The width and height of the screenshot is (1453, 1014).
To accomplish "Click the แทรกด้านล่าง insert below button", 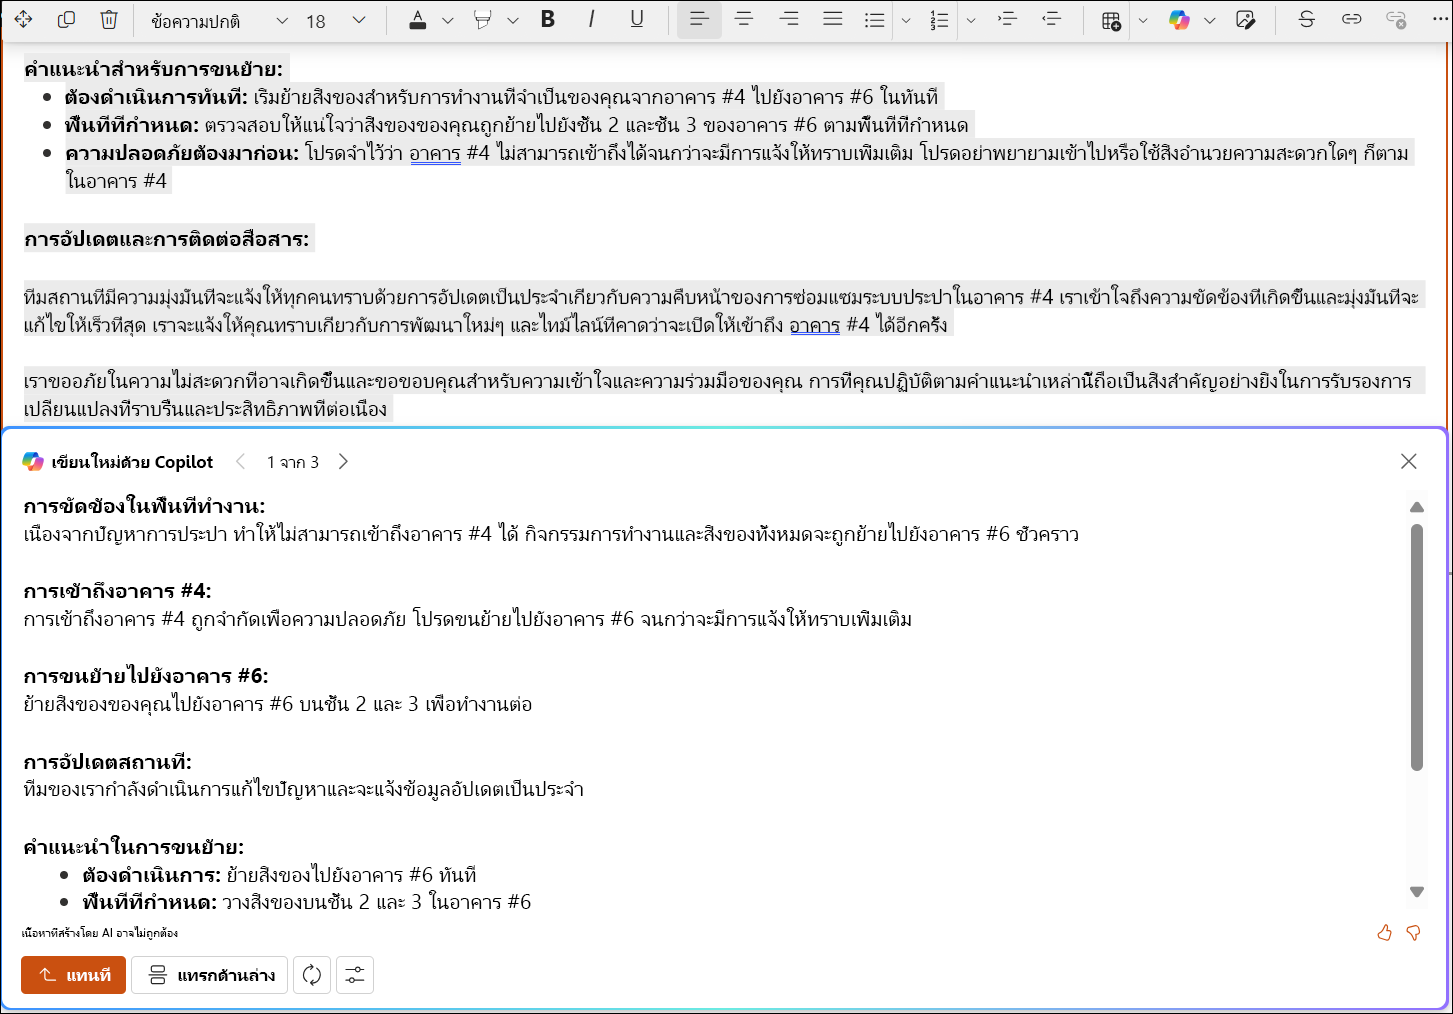I will point(210,975).
